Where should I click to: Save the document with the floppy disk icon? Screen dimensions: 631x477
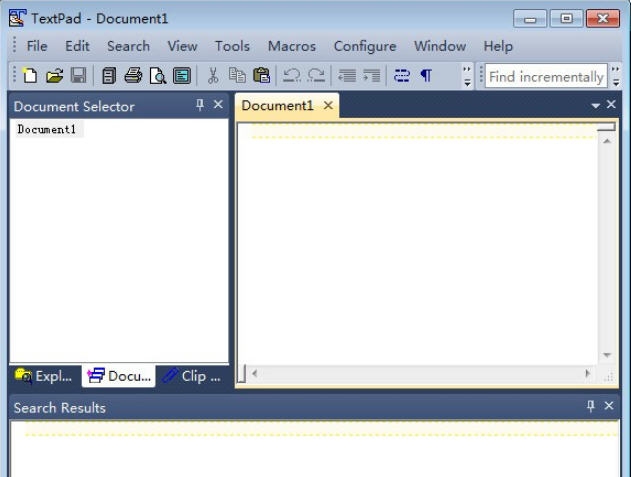click(x=78, y=76)
